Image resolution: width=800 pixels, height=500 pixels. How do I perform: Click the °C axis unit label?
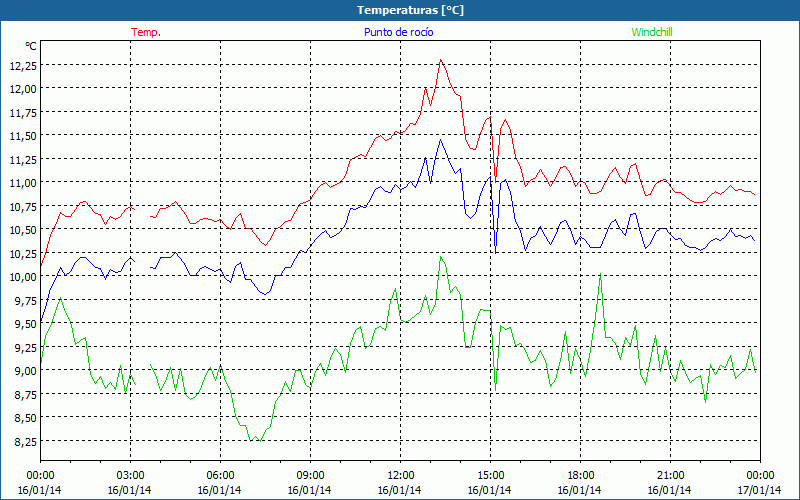tap(31, 46)
